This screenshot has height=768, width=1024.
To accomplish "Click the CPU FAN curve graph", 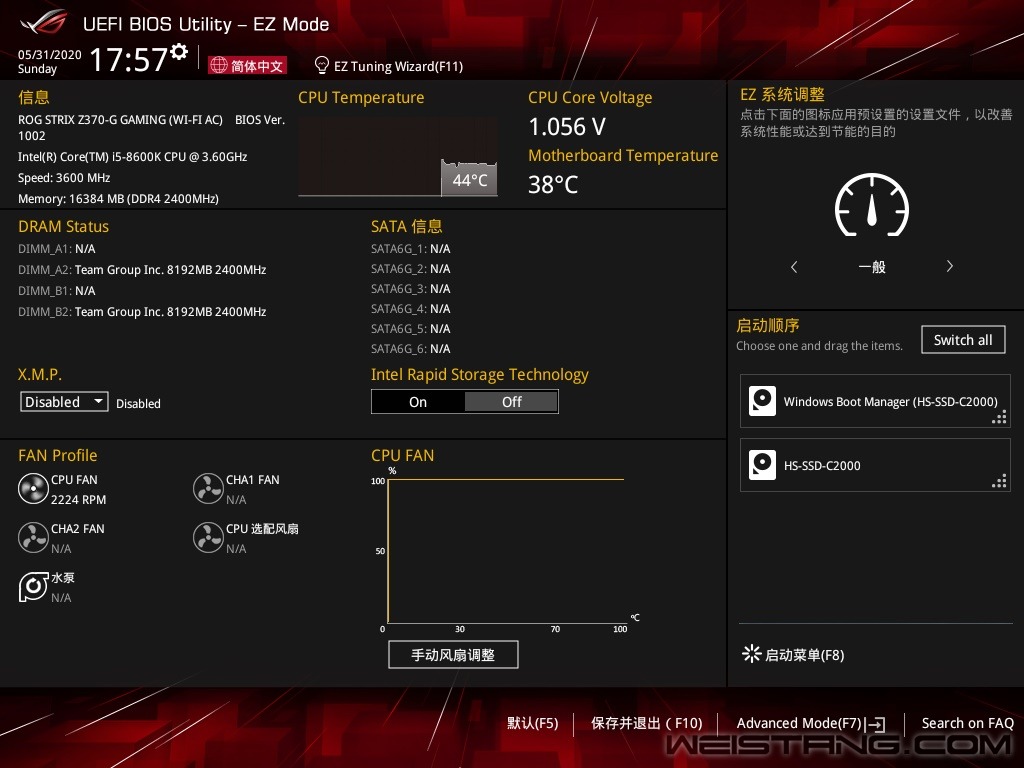I will pyautogui.click(x=505, y=550).
